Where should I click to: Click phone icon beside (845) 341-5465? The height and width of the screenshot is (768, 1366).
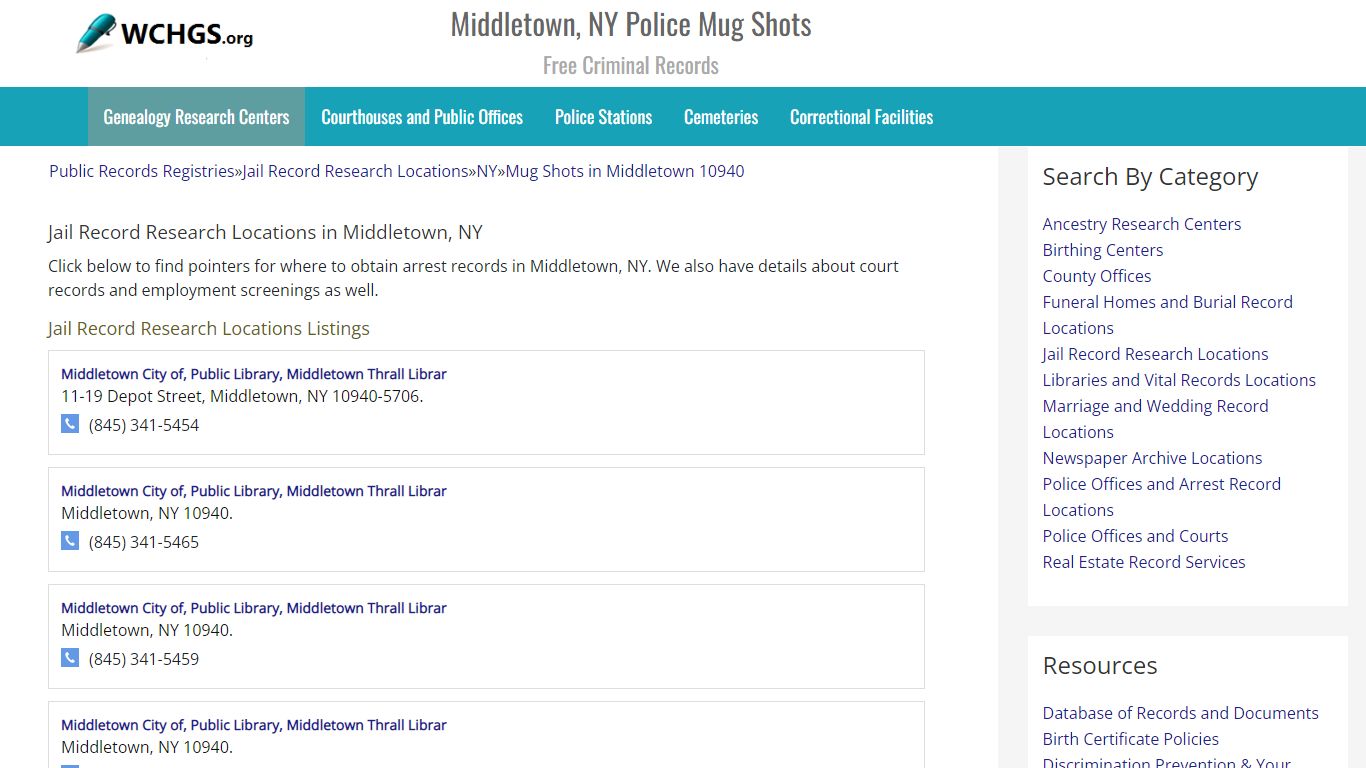click(x=70, y=541)
